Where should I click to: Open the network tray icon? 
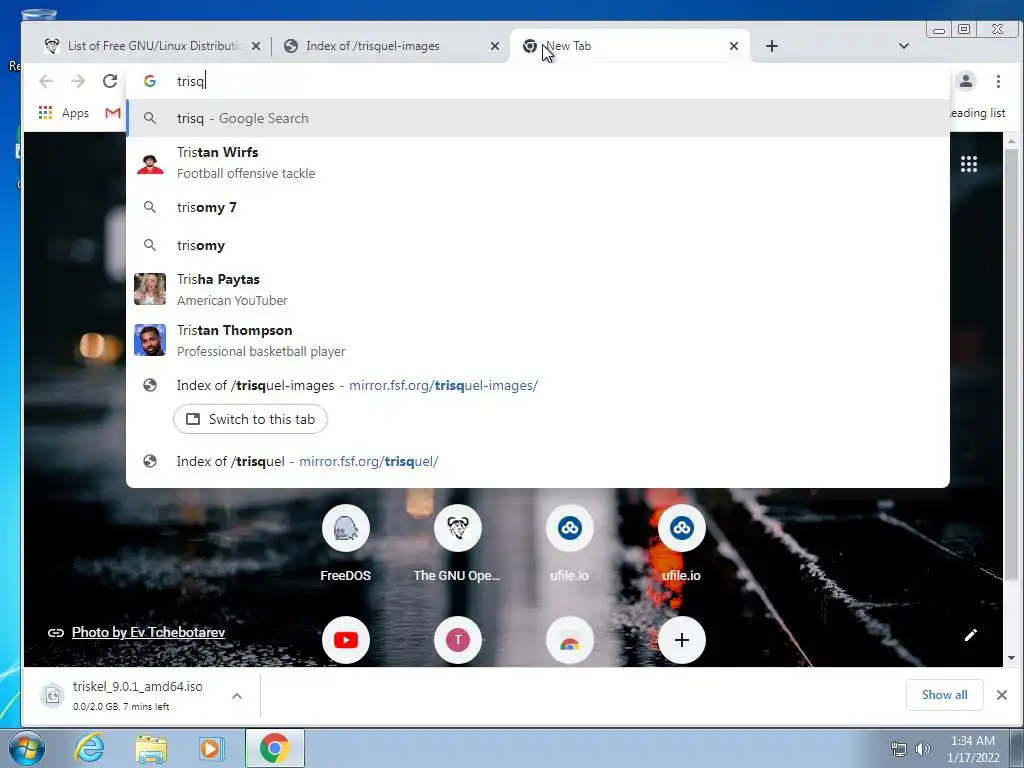coord(899,749)
